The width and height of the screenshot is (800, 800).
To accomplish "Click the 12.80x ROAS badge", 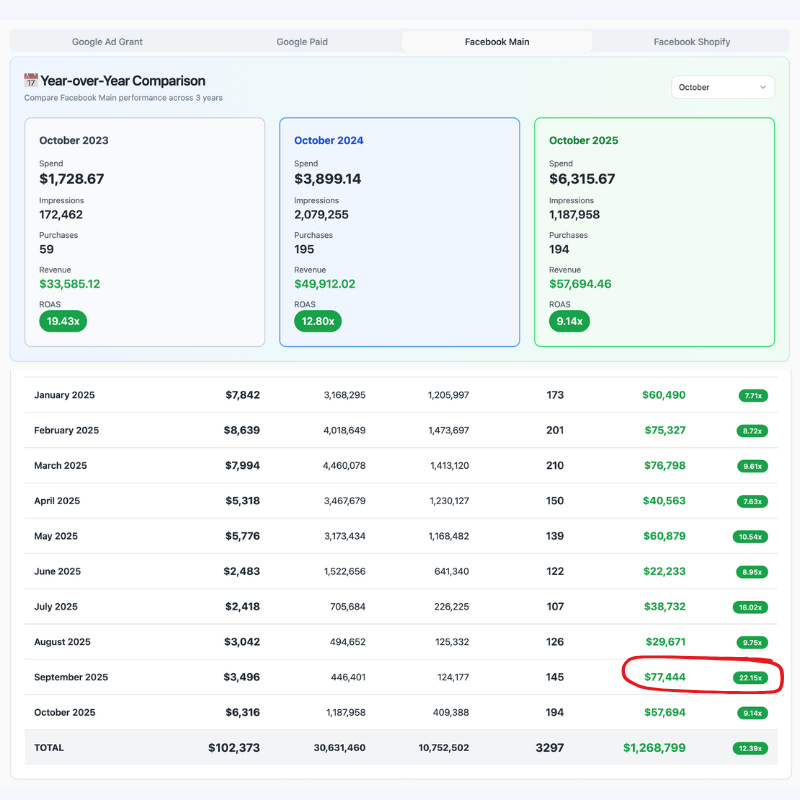I will 318,321.
